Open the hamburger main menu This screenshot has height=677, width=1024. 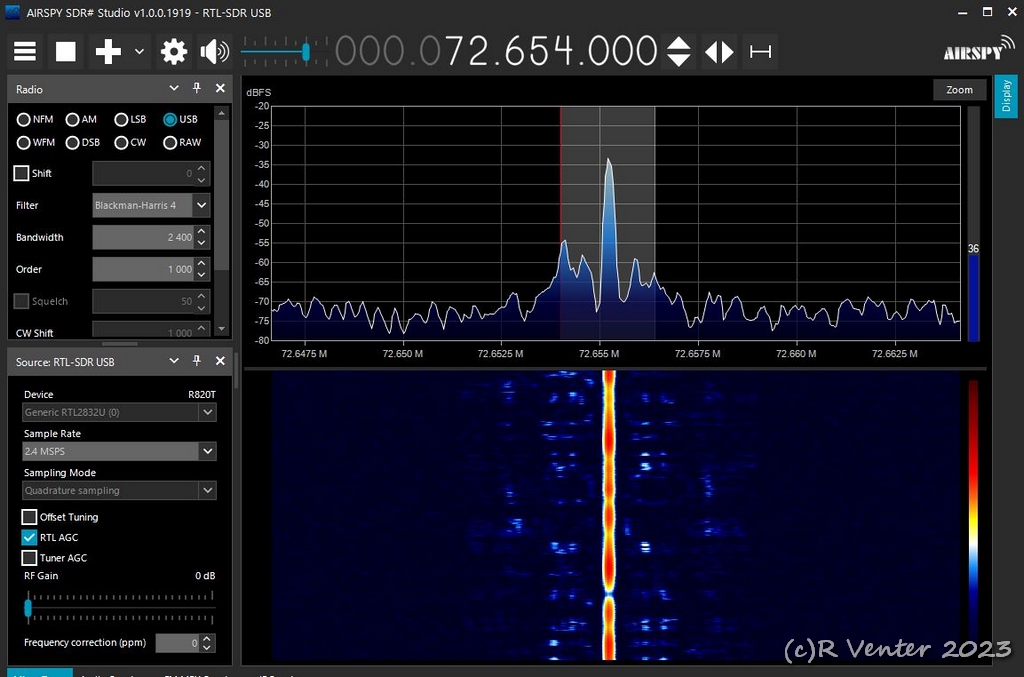[25, 51]
